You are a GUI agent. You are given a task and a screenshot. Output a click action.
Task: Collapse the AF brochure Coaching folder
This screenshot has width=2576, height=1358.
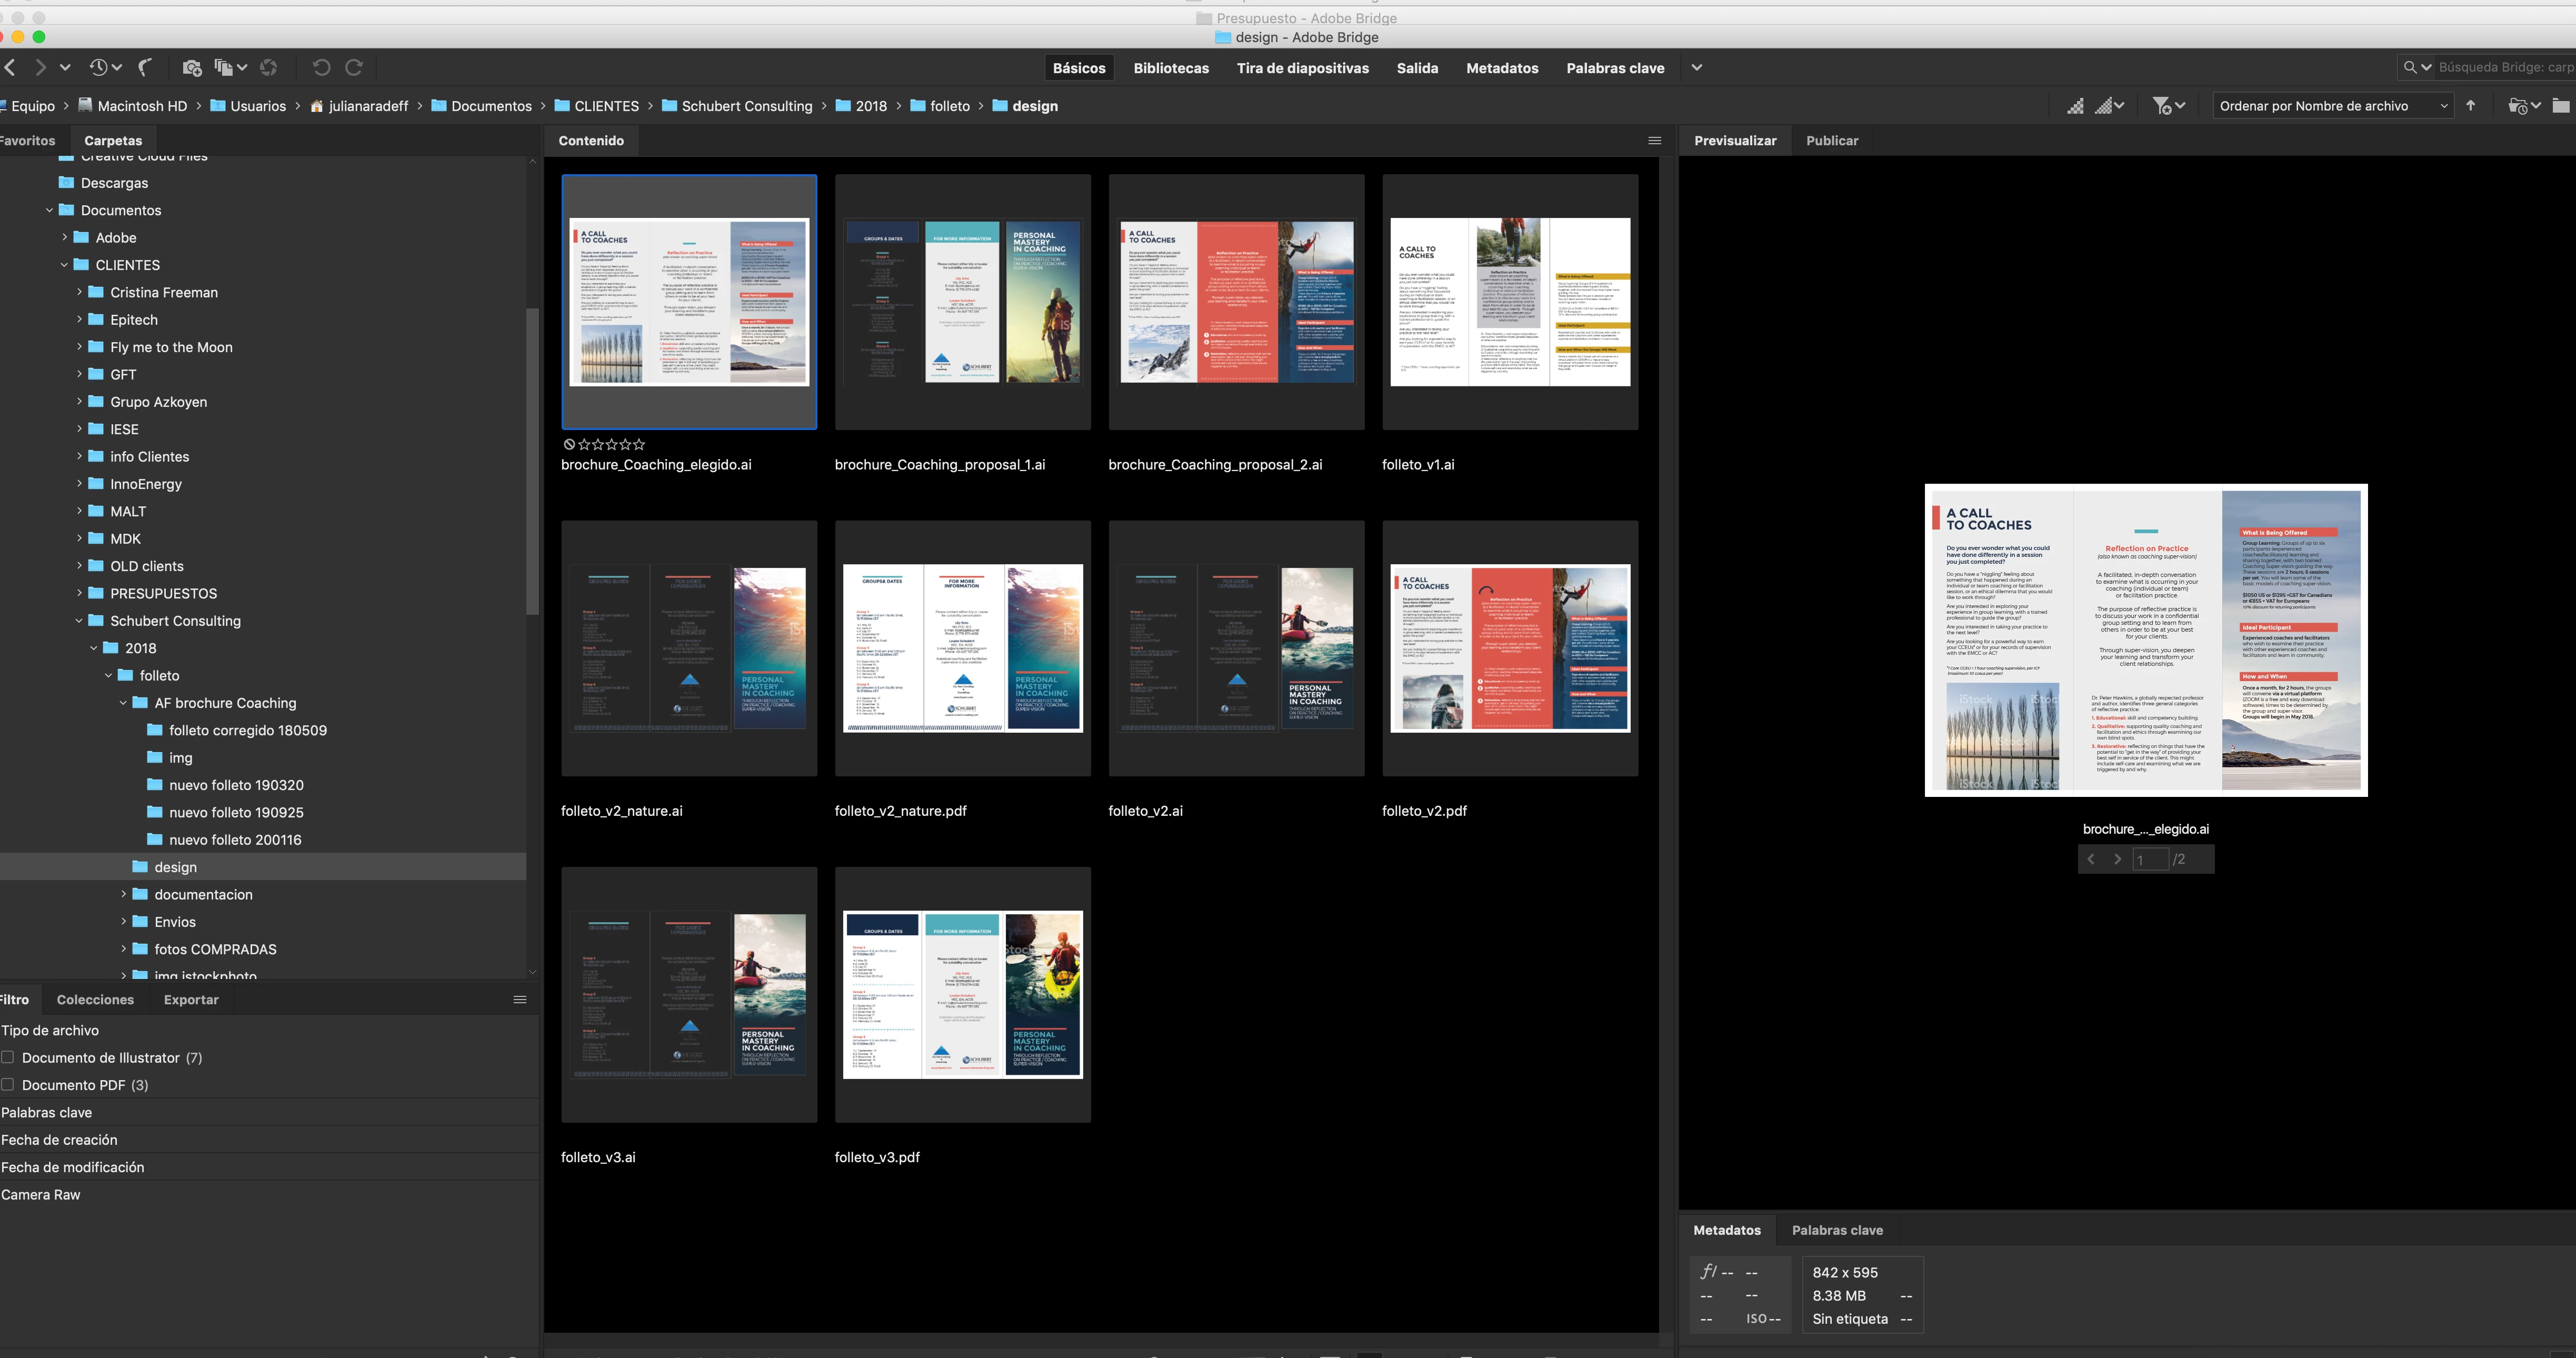pos(124,703)
